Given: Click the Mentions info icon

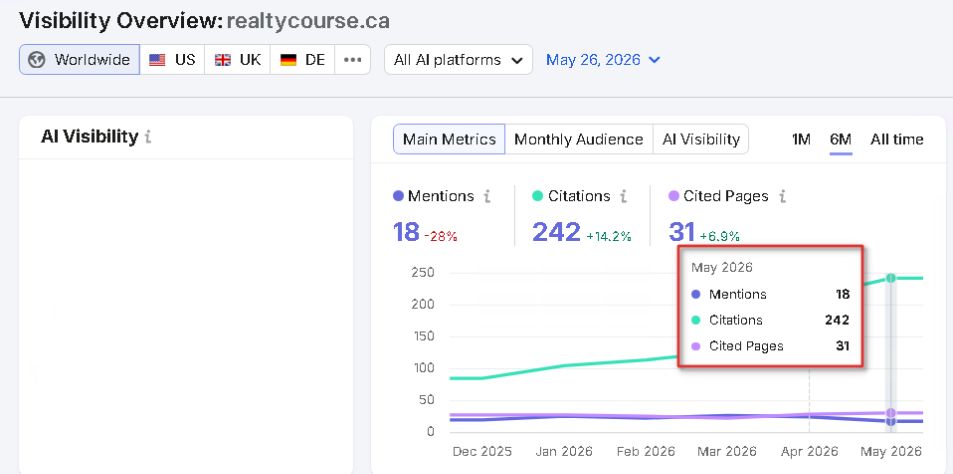Looking at the screenshot, I should point(487,196).
